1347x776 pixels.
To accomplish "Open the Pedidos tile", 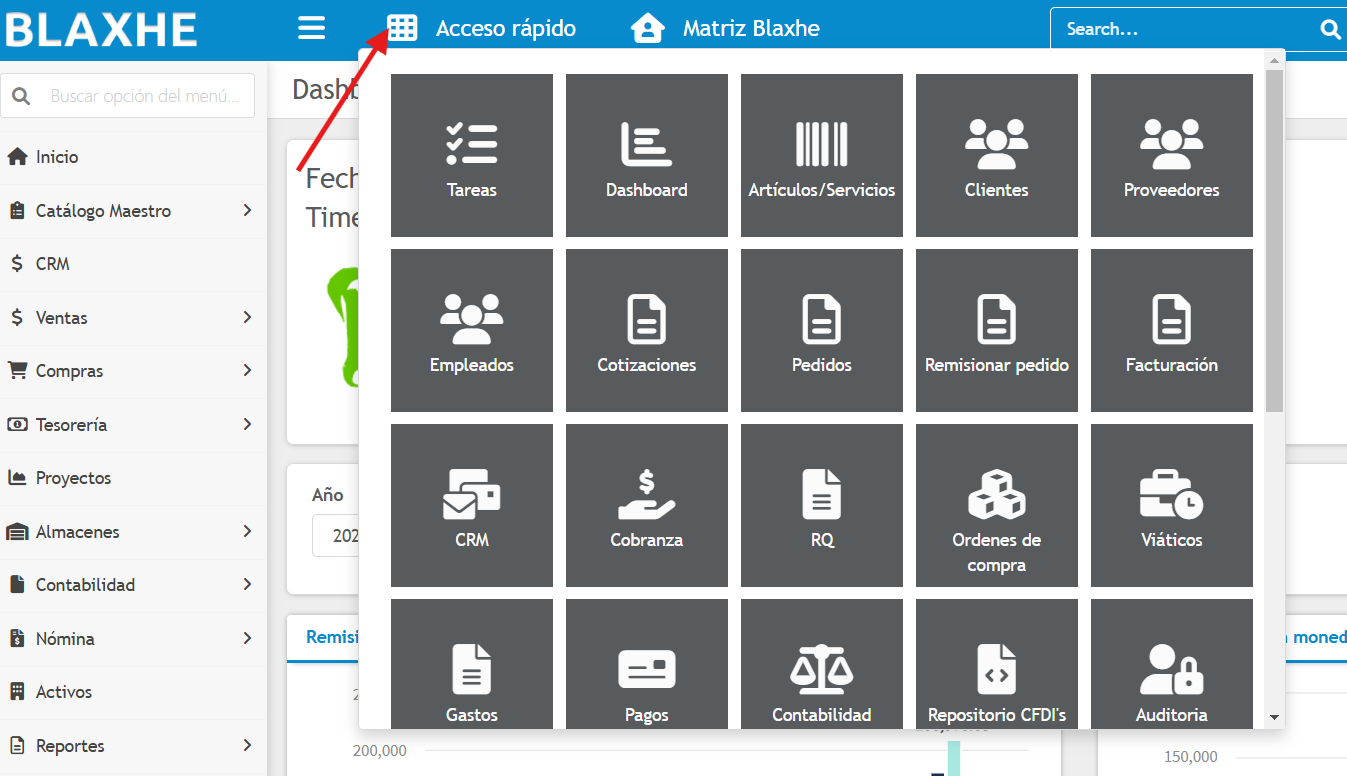I will tap(822, 330).
